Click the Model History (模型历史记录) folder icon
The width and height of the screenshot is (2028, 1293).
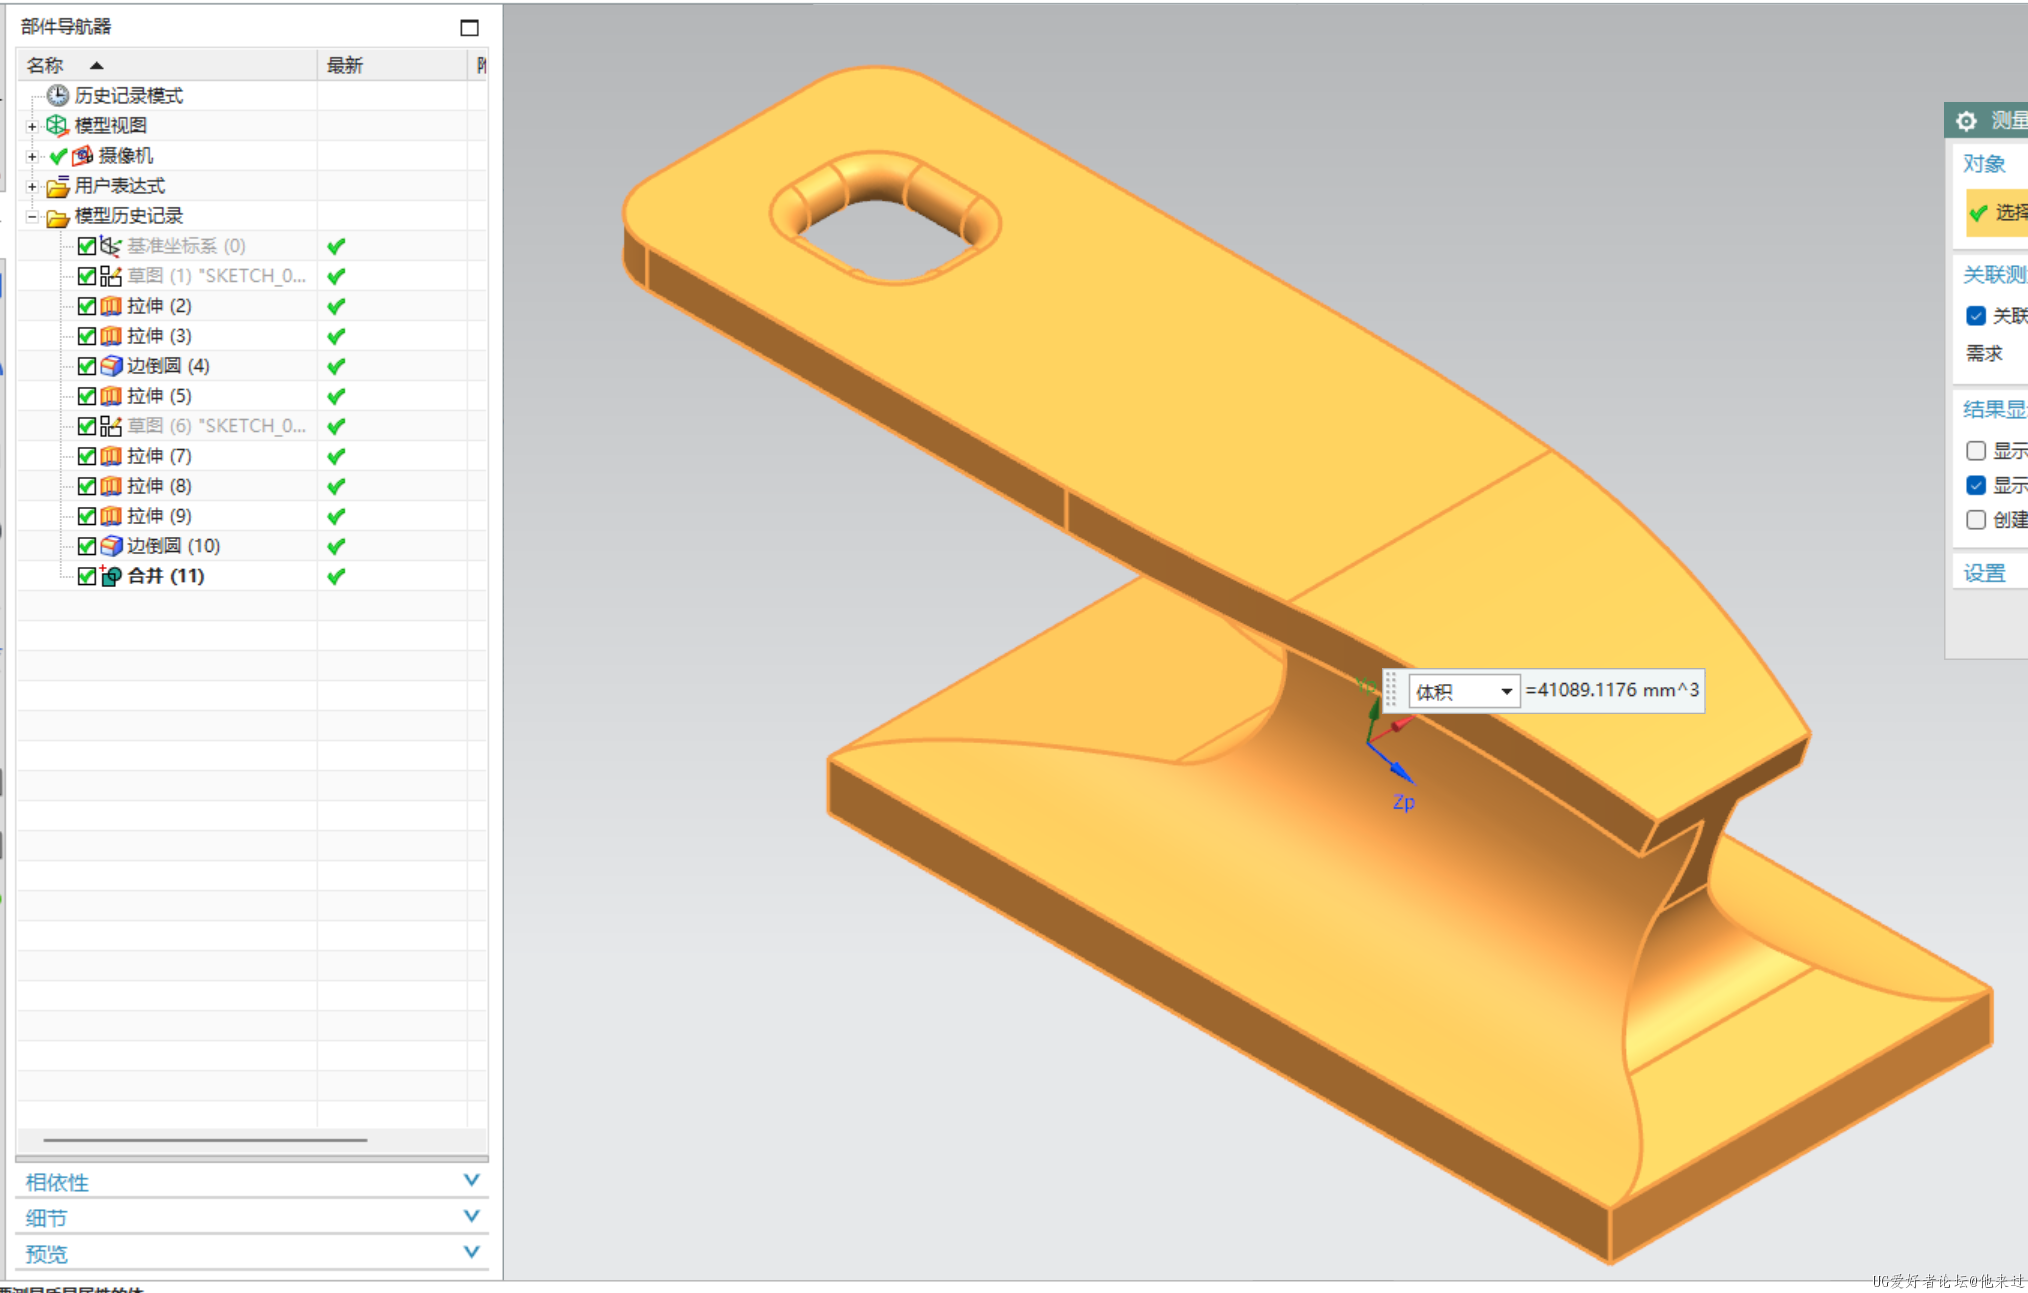57,216
